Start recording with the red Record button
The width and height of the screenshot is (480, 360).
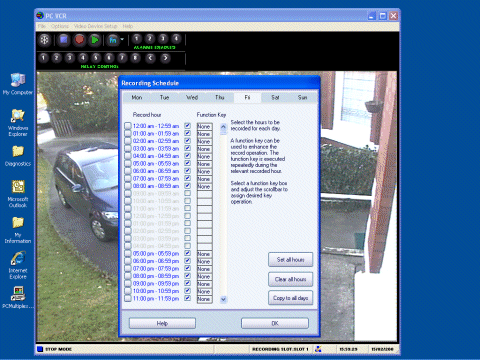(79, 40)
